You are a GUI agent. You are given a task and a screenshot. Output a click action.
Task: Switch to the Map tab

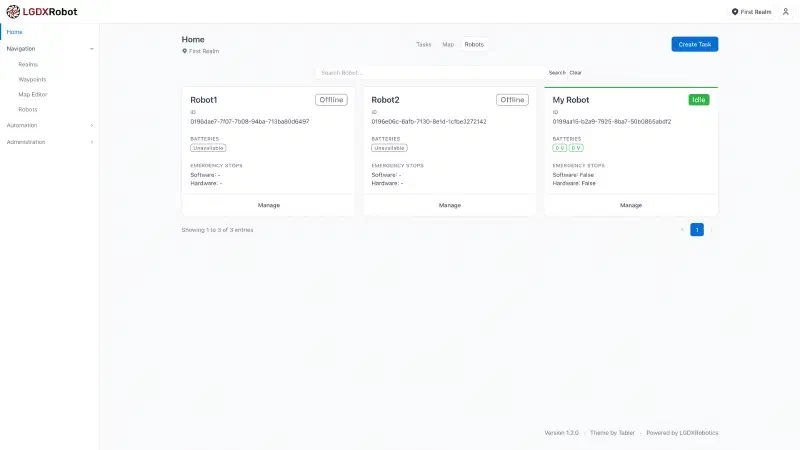[448, 44]
